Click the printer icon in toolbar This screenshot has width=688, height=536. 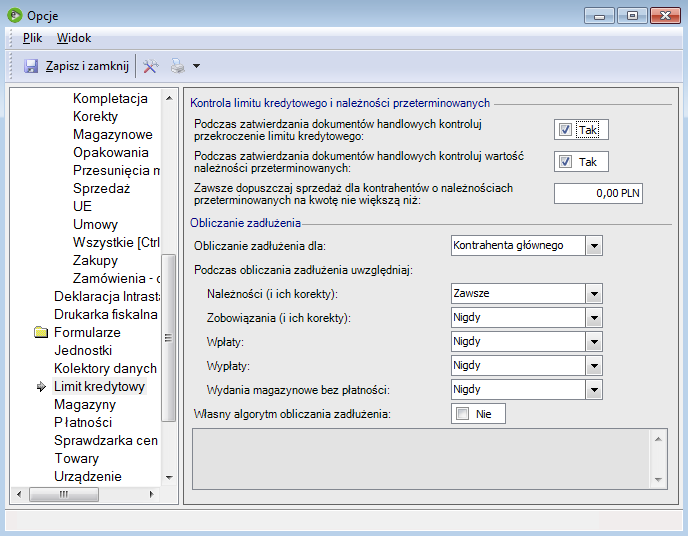coord(178,66)
